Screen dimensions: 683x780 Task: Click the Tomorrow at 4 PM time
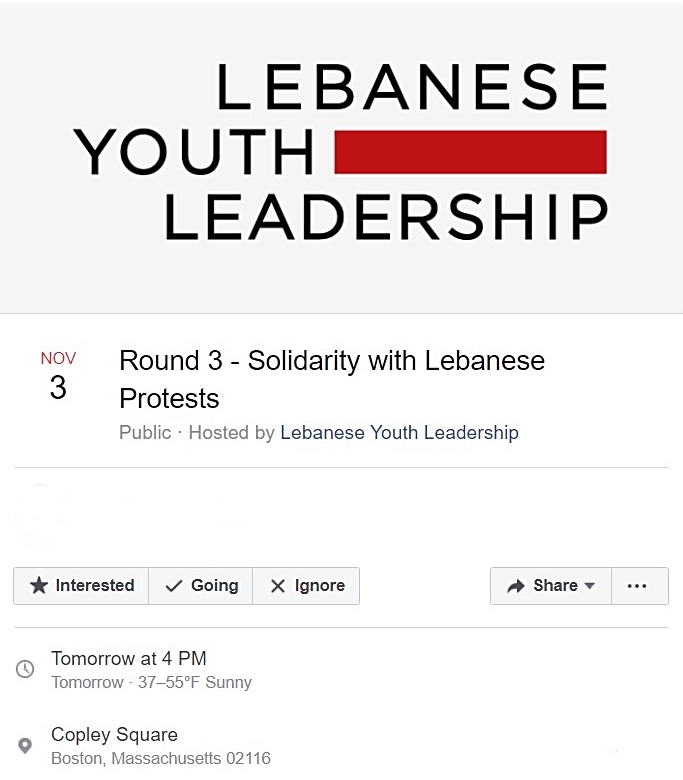pyautogui.click(x=129, y=658)
